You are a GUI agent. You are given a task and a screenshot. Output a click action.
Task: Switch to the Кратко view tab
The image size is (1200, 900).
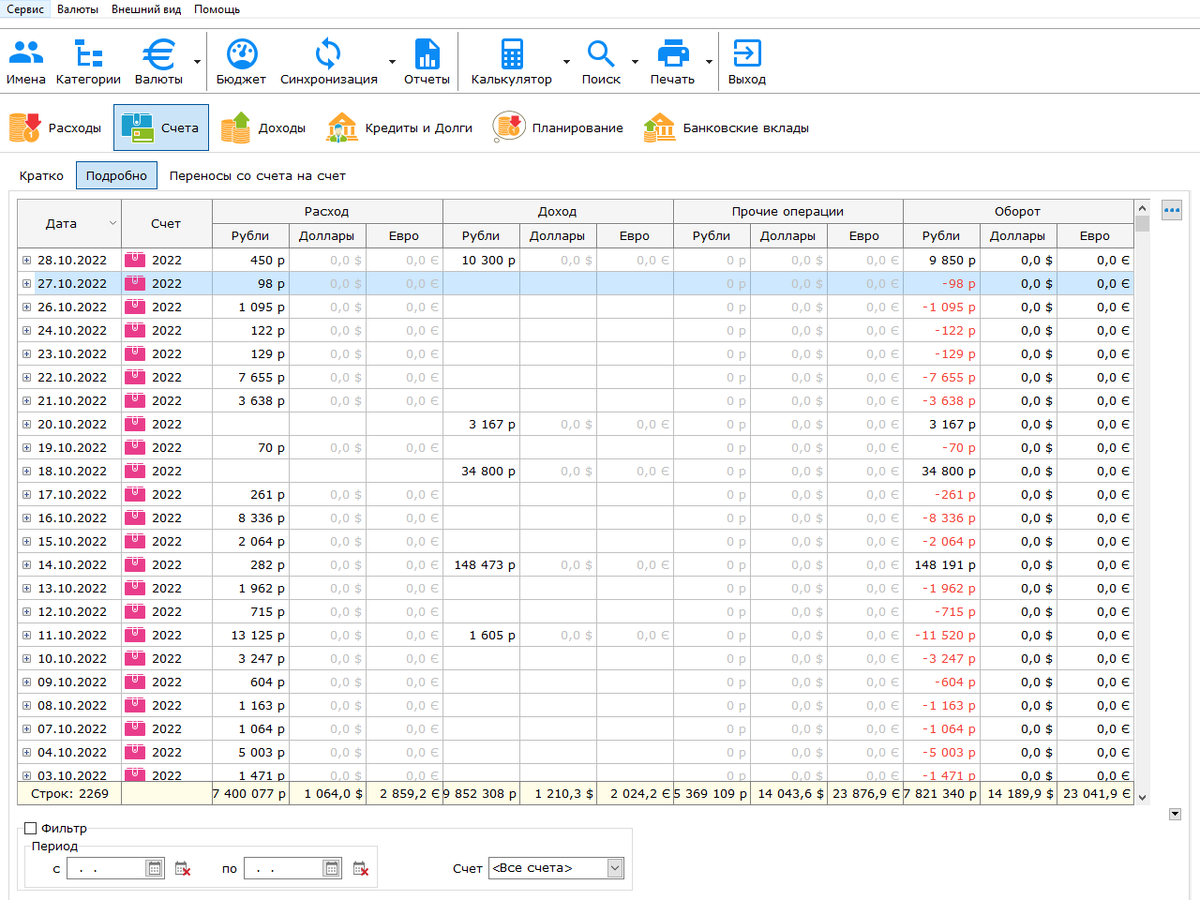pos(41,175)
